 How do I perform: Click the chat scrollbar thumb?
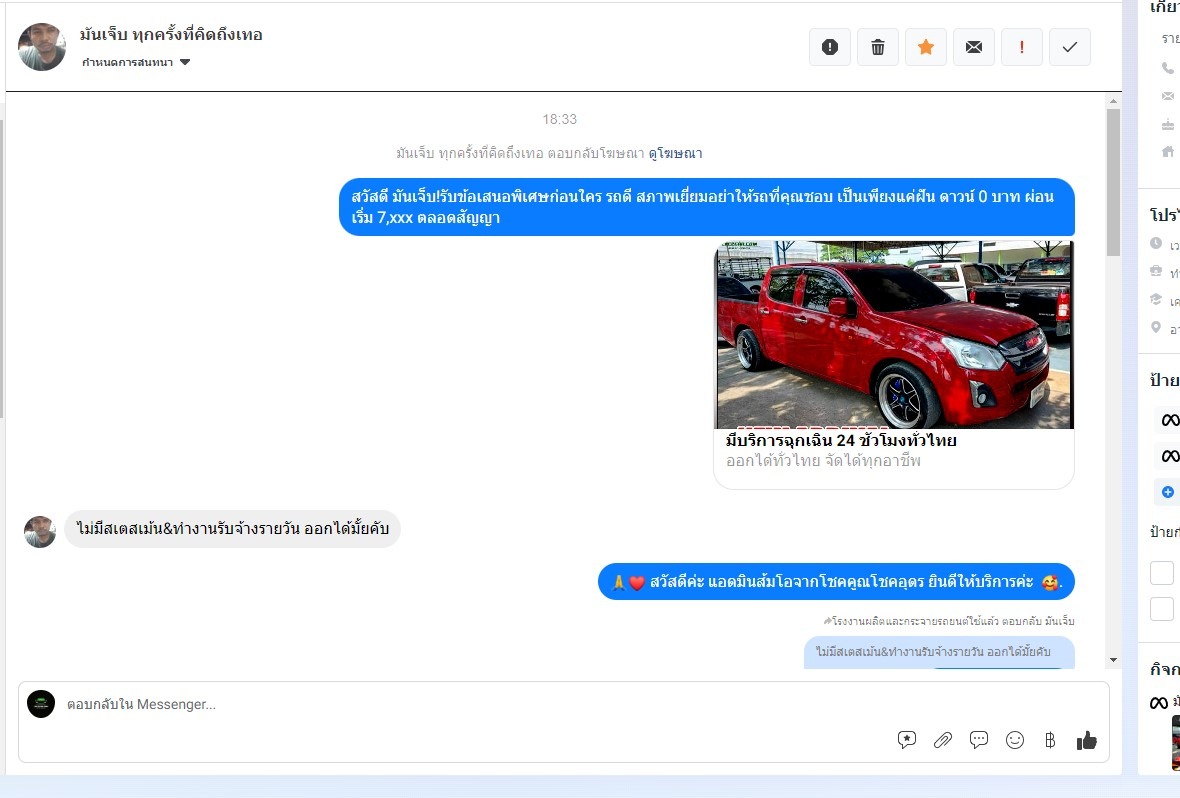[x=1113, y=182]
